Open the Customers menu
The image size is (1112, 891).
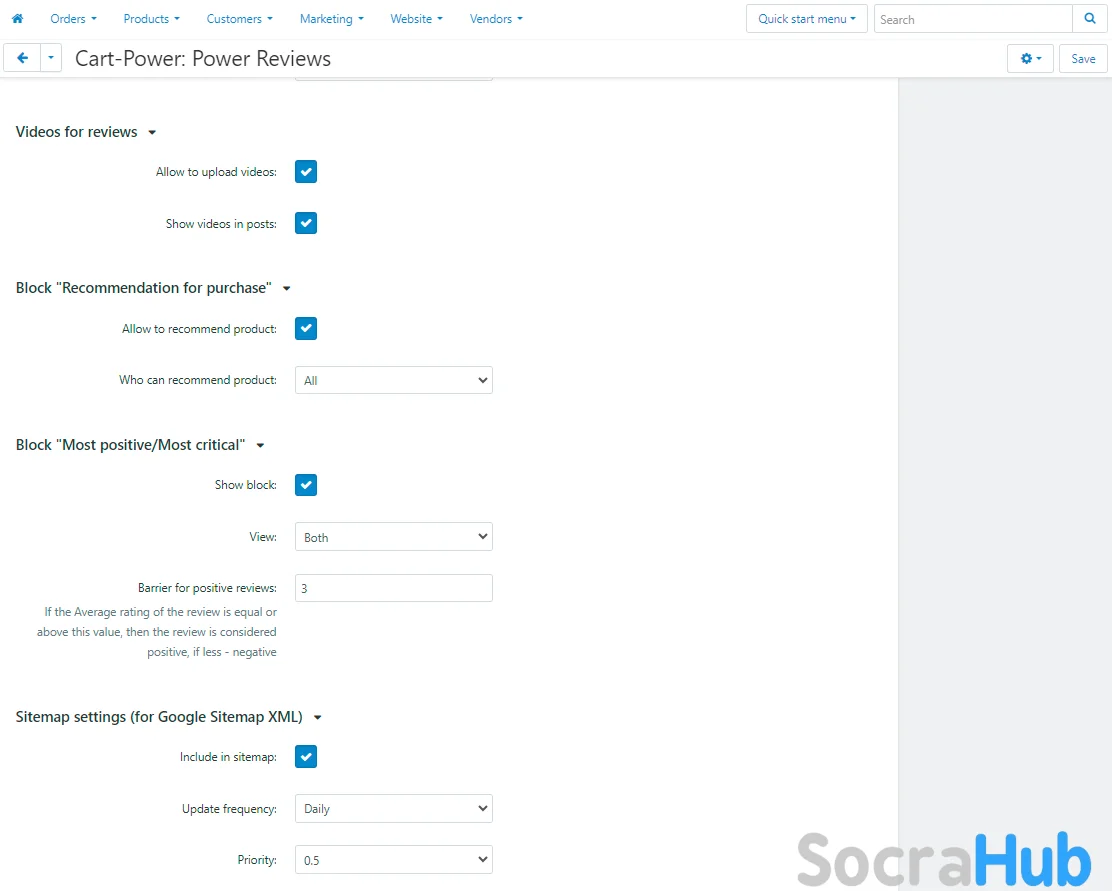(x=240, y=19)
